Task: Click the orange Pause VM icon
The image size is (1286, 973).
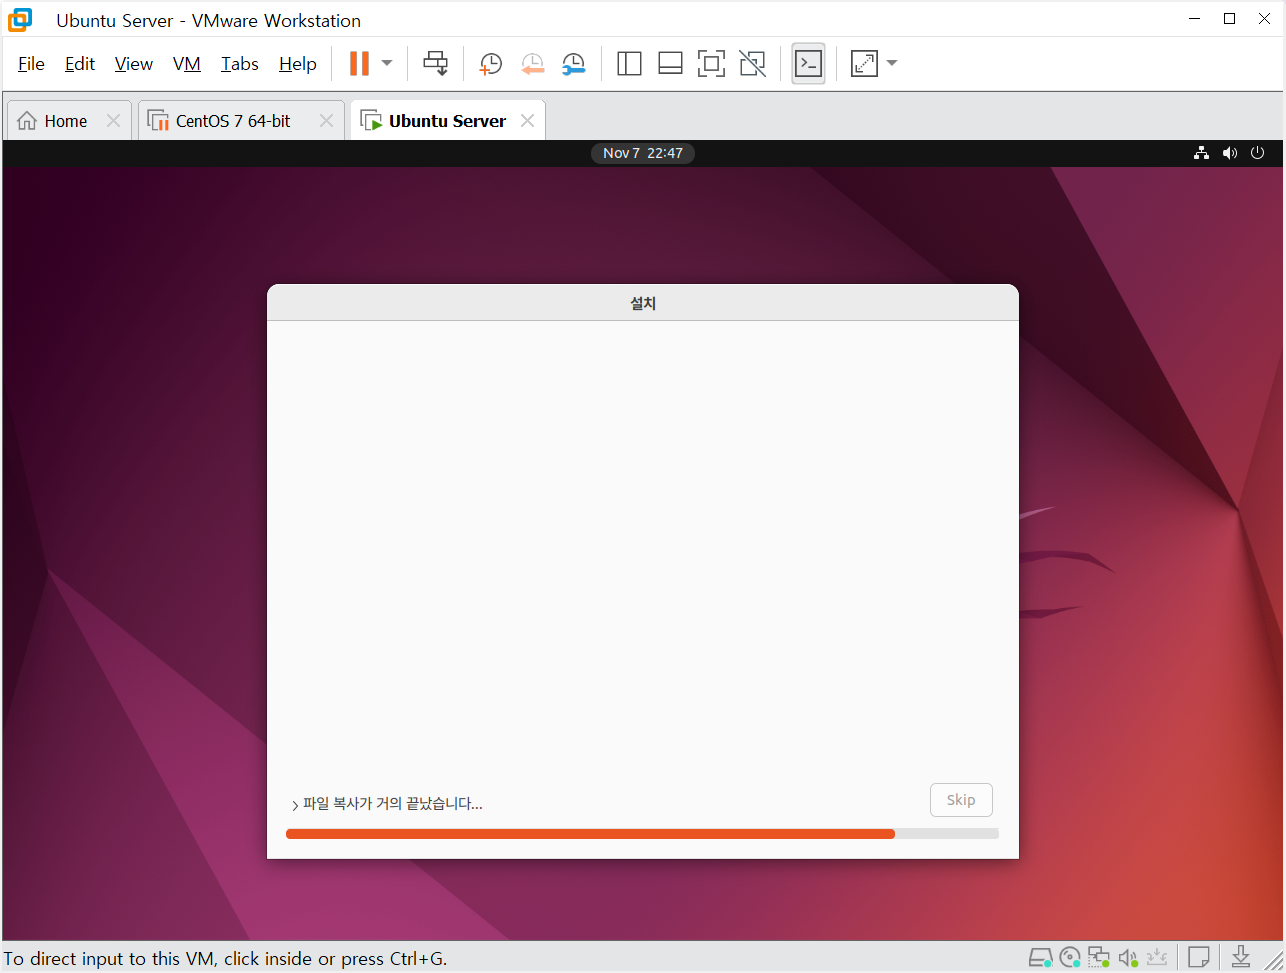Action: (359, 63)
